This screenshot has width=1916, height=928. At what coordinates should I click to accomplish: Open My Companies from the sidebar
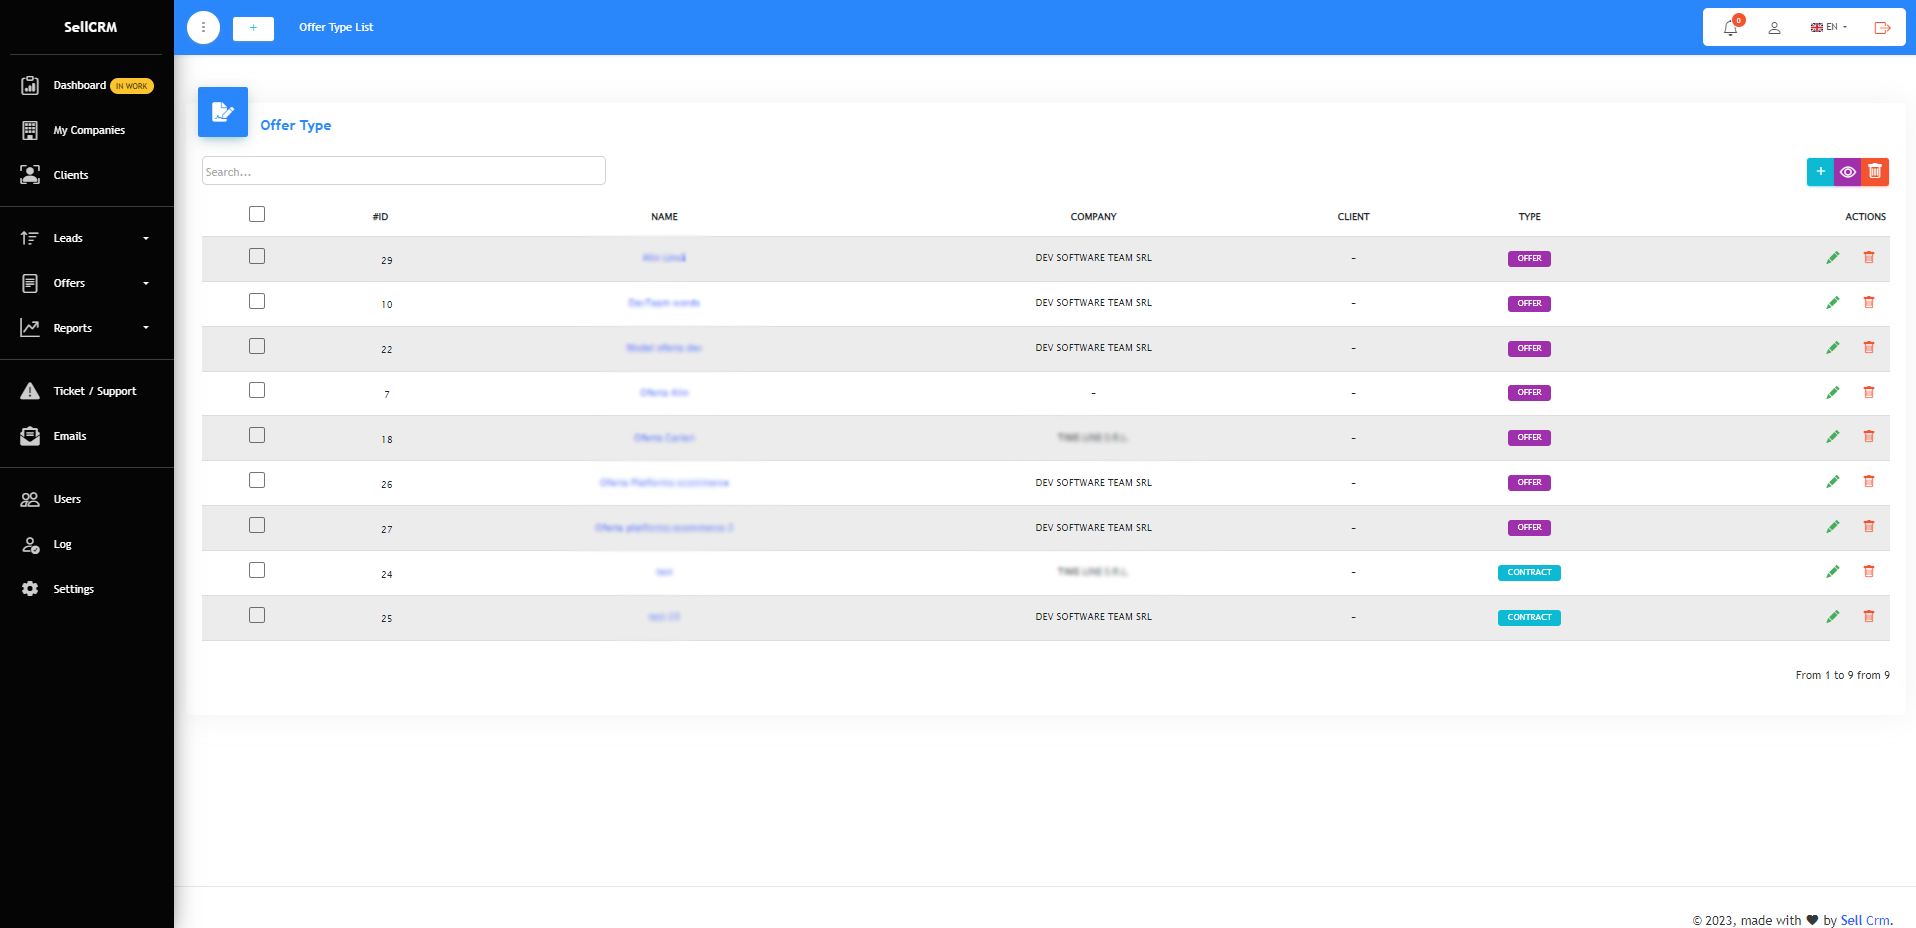click(88, 130)
